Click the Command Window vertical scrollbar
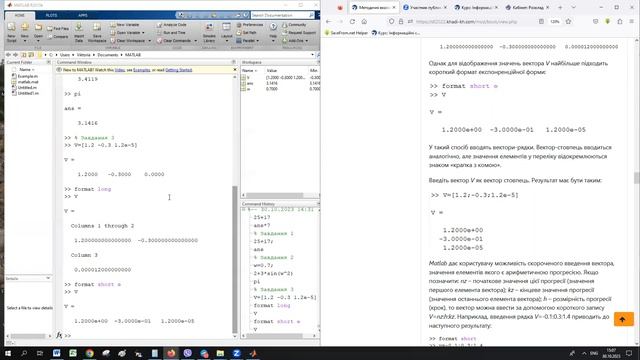640x360 pixels. point(235,259)
